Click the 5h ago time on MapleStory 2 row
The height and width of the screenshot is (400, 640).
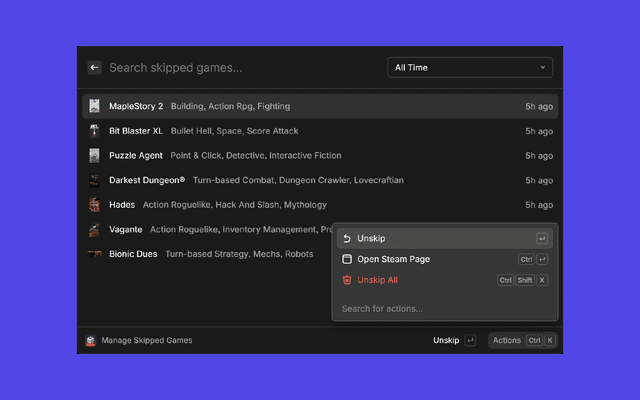pos(539,107)
